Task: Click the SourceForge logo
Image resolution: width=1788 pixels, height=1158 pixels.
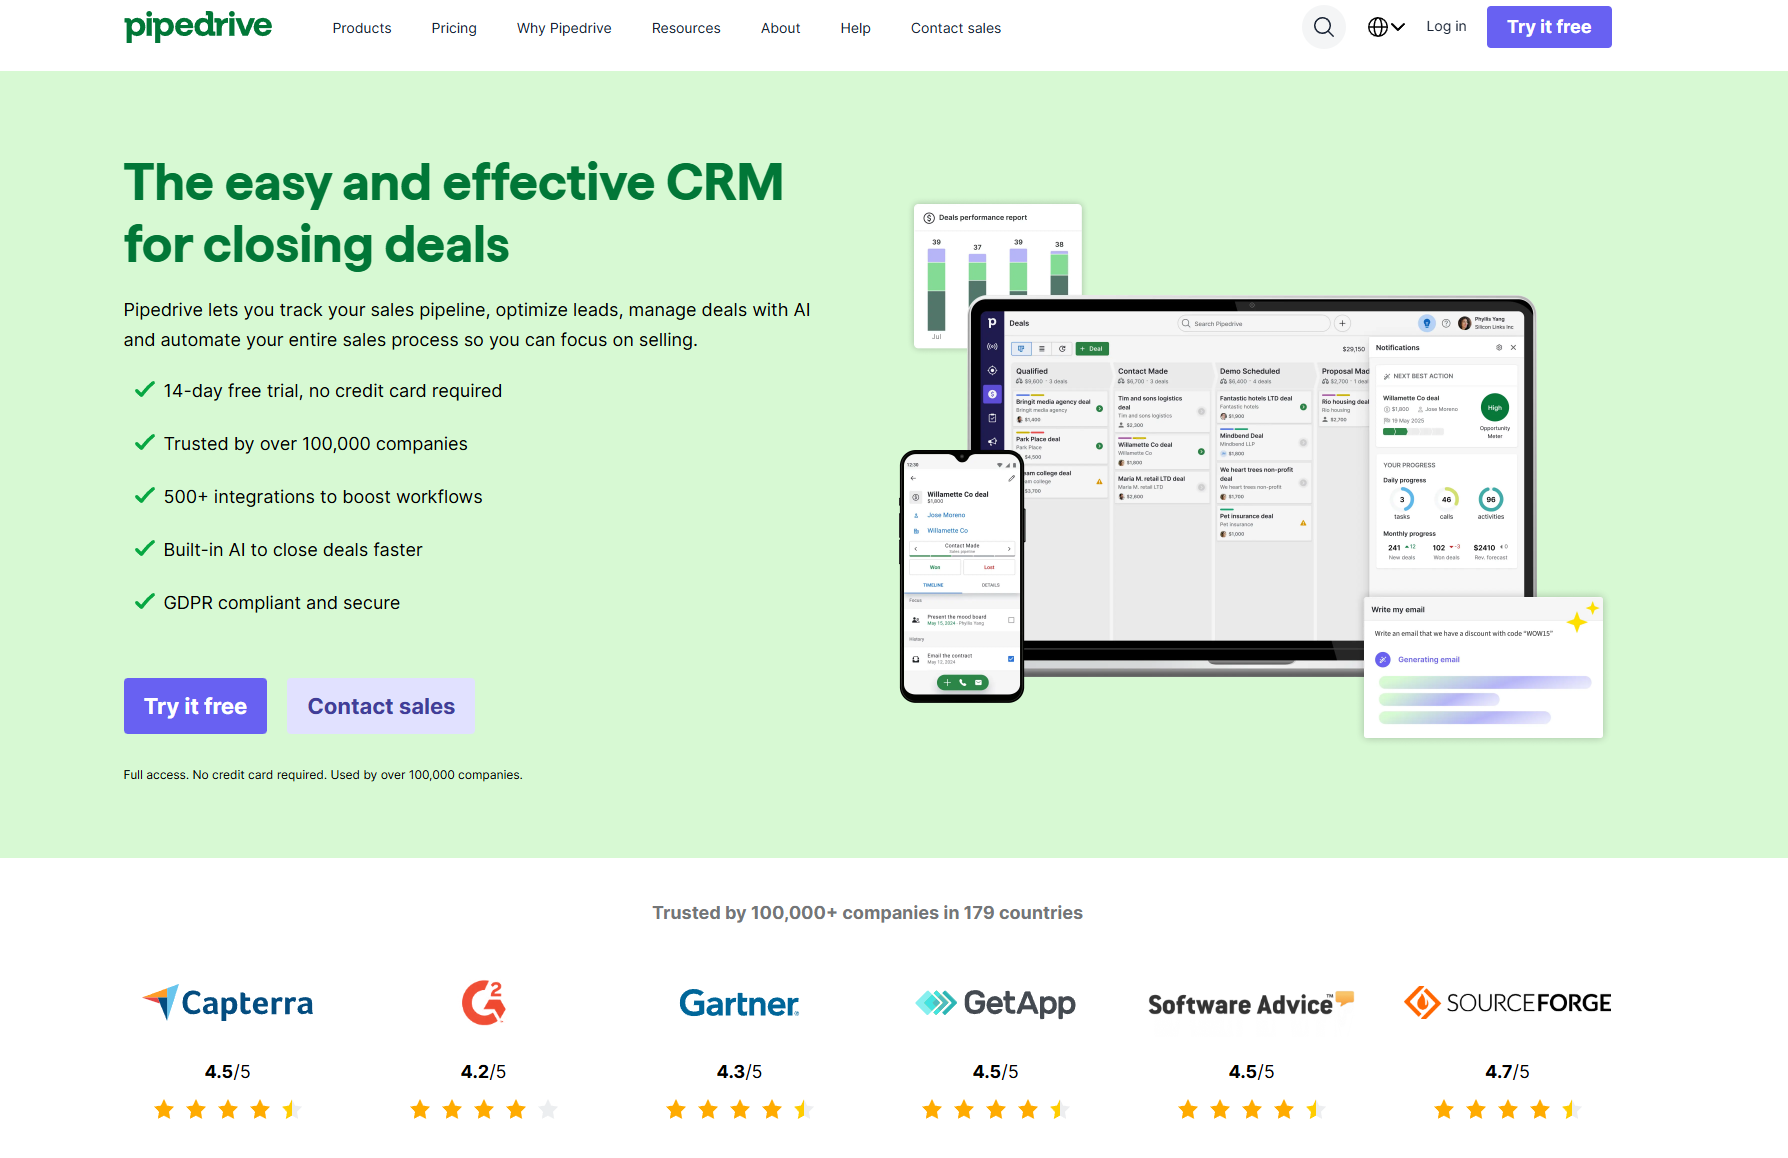Action: (1508, 1002)
